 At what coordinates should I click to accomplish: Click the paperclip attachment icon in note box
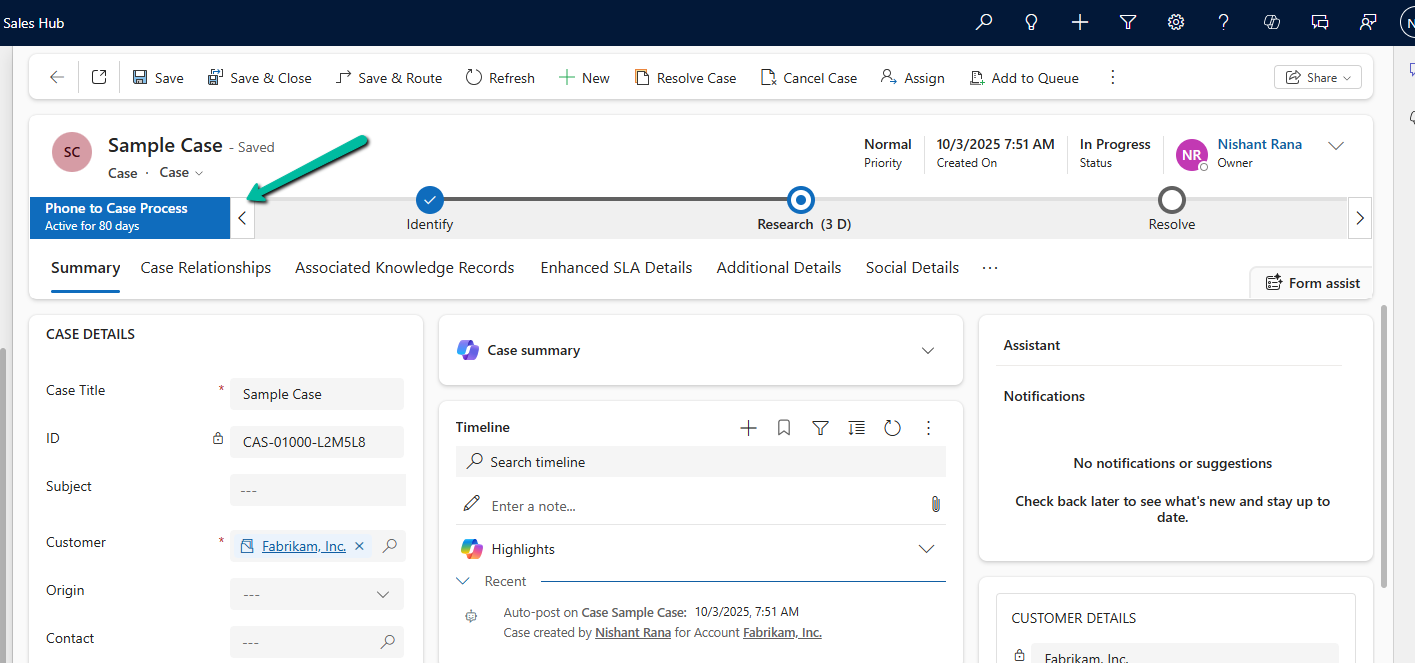(x=936, y=505)
